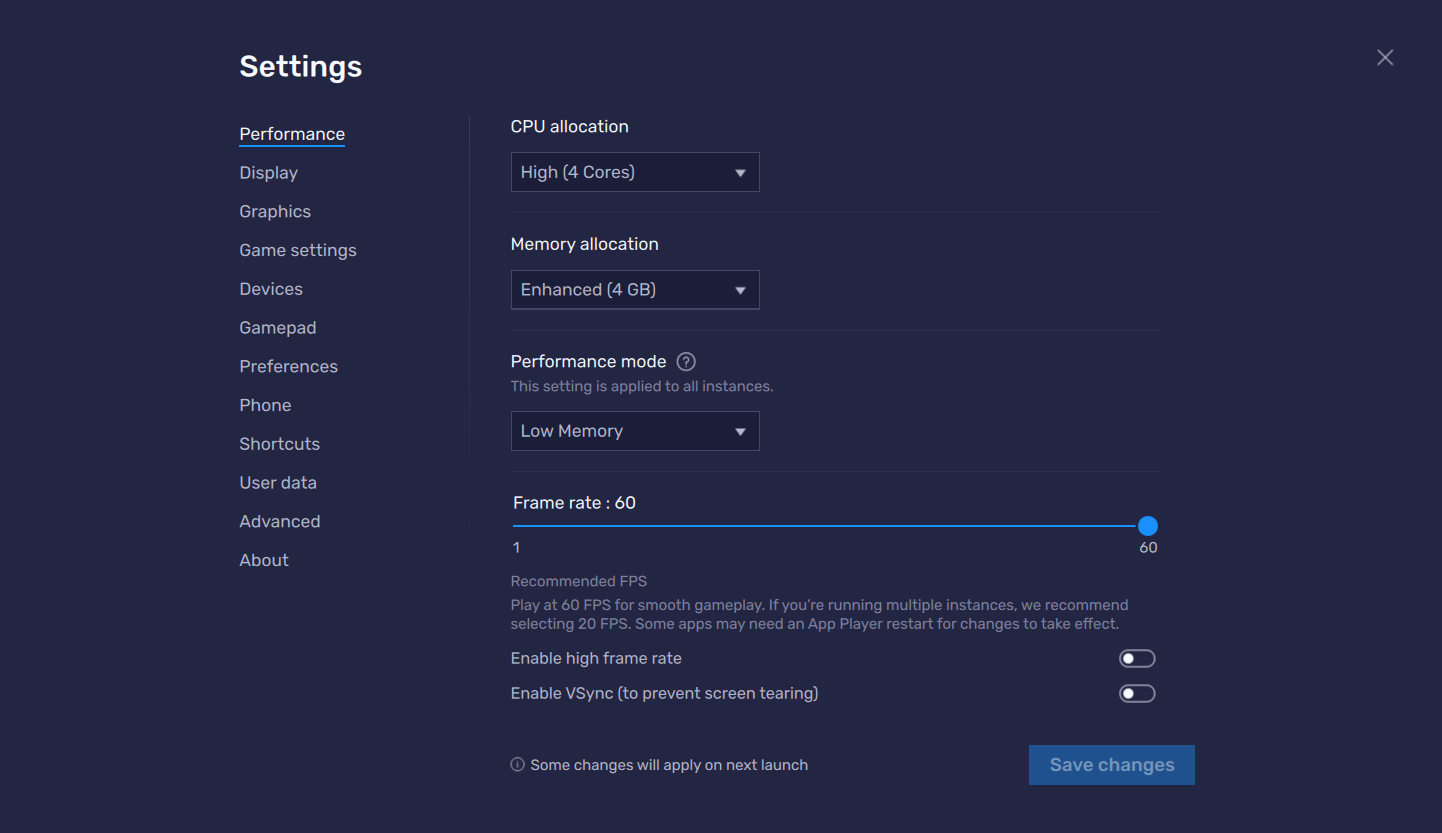Click 'This setting is applied to all instances' text

642,386
